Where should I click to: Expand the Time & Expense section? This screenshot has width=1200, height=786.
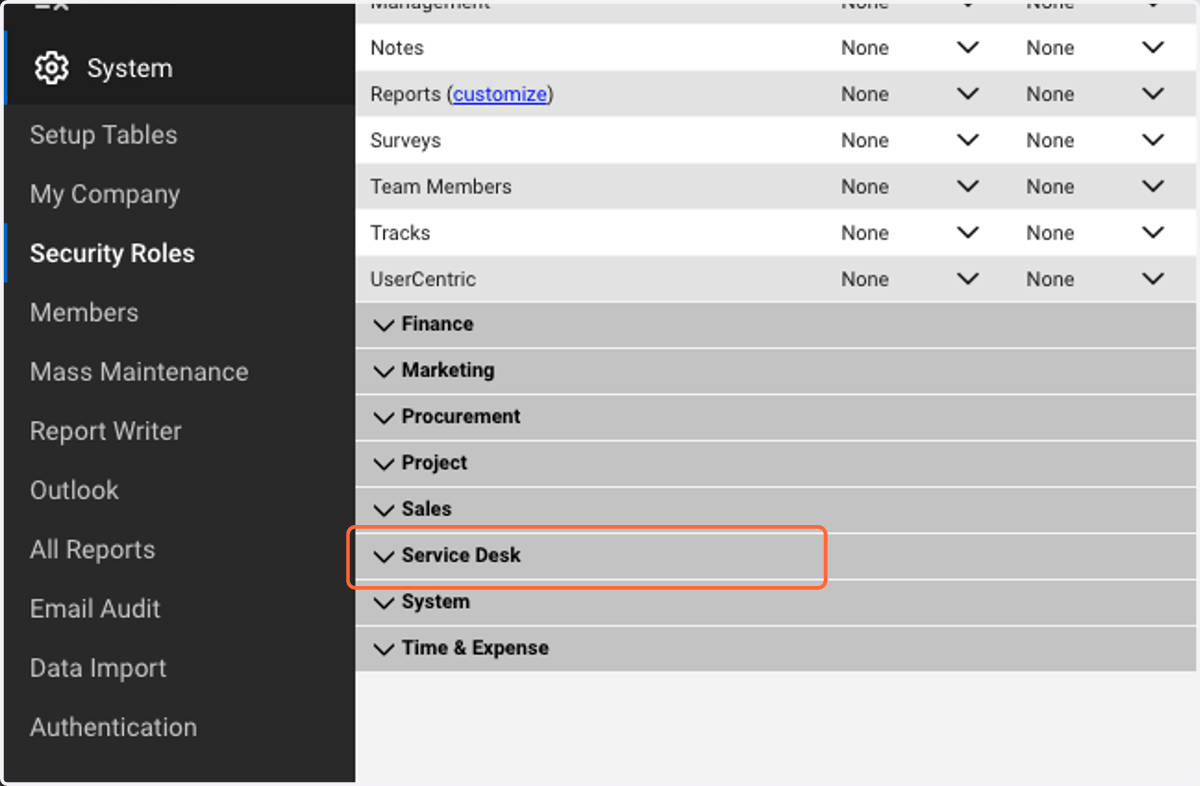[776, 648]
